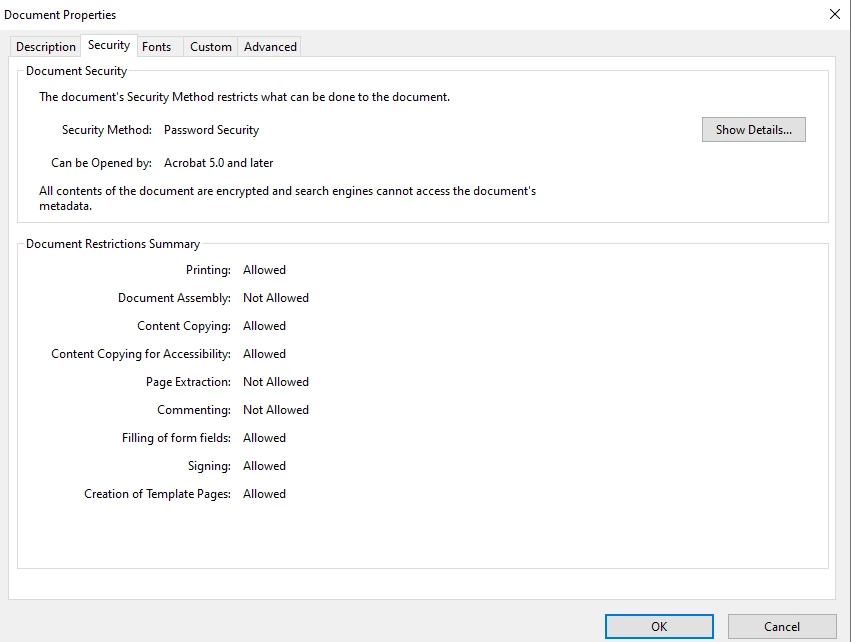Confirm with the OK button

pos(659,626)
